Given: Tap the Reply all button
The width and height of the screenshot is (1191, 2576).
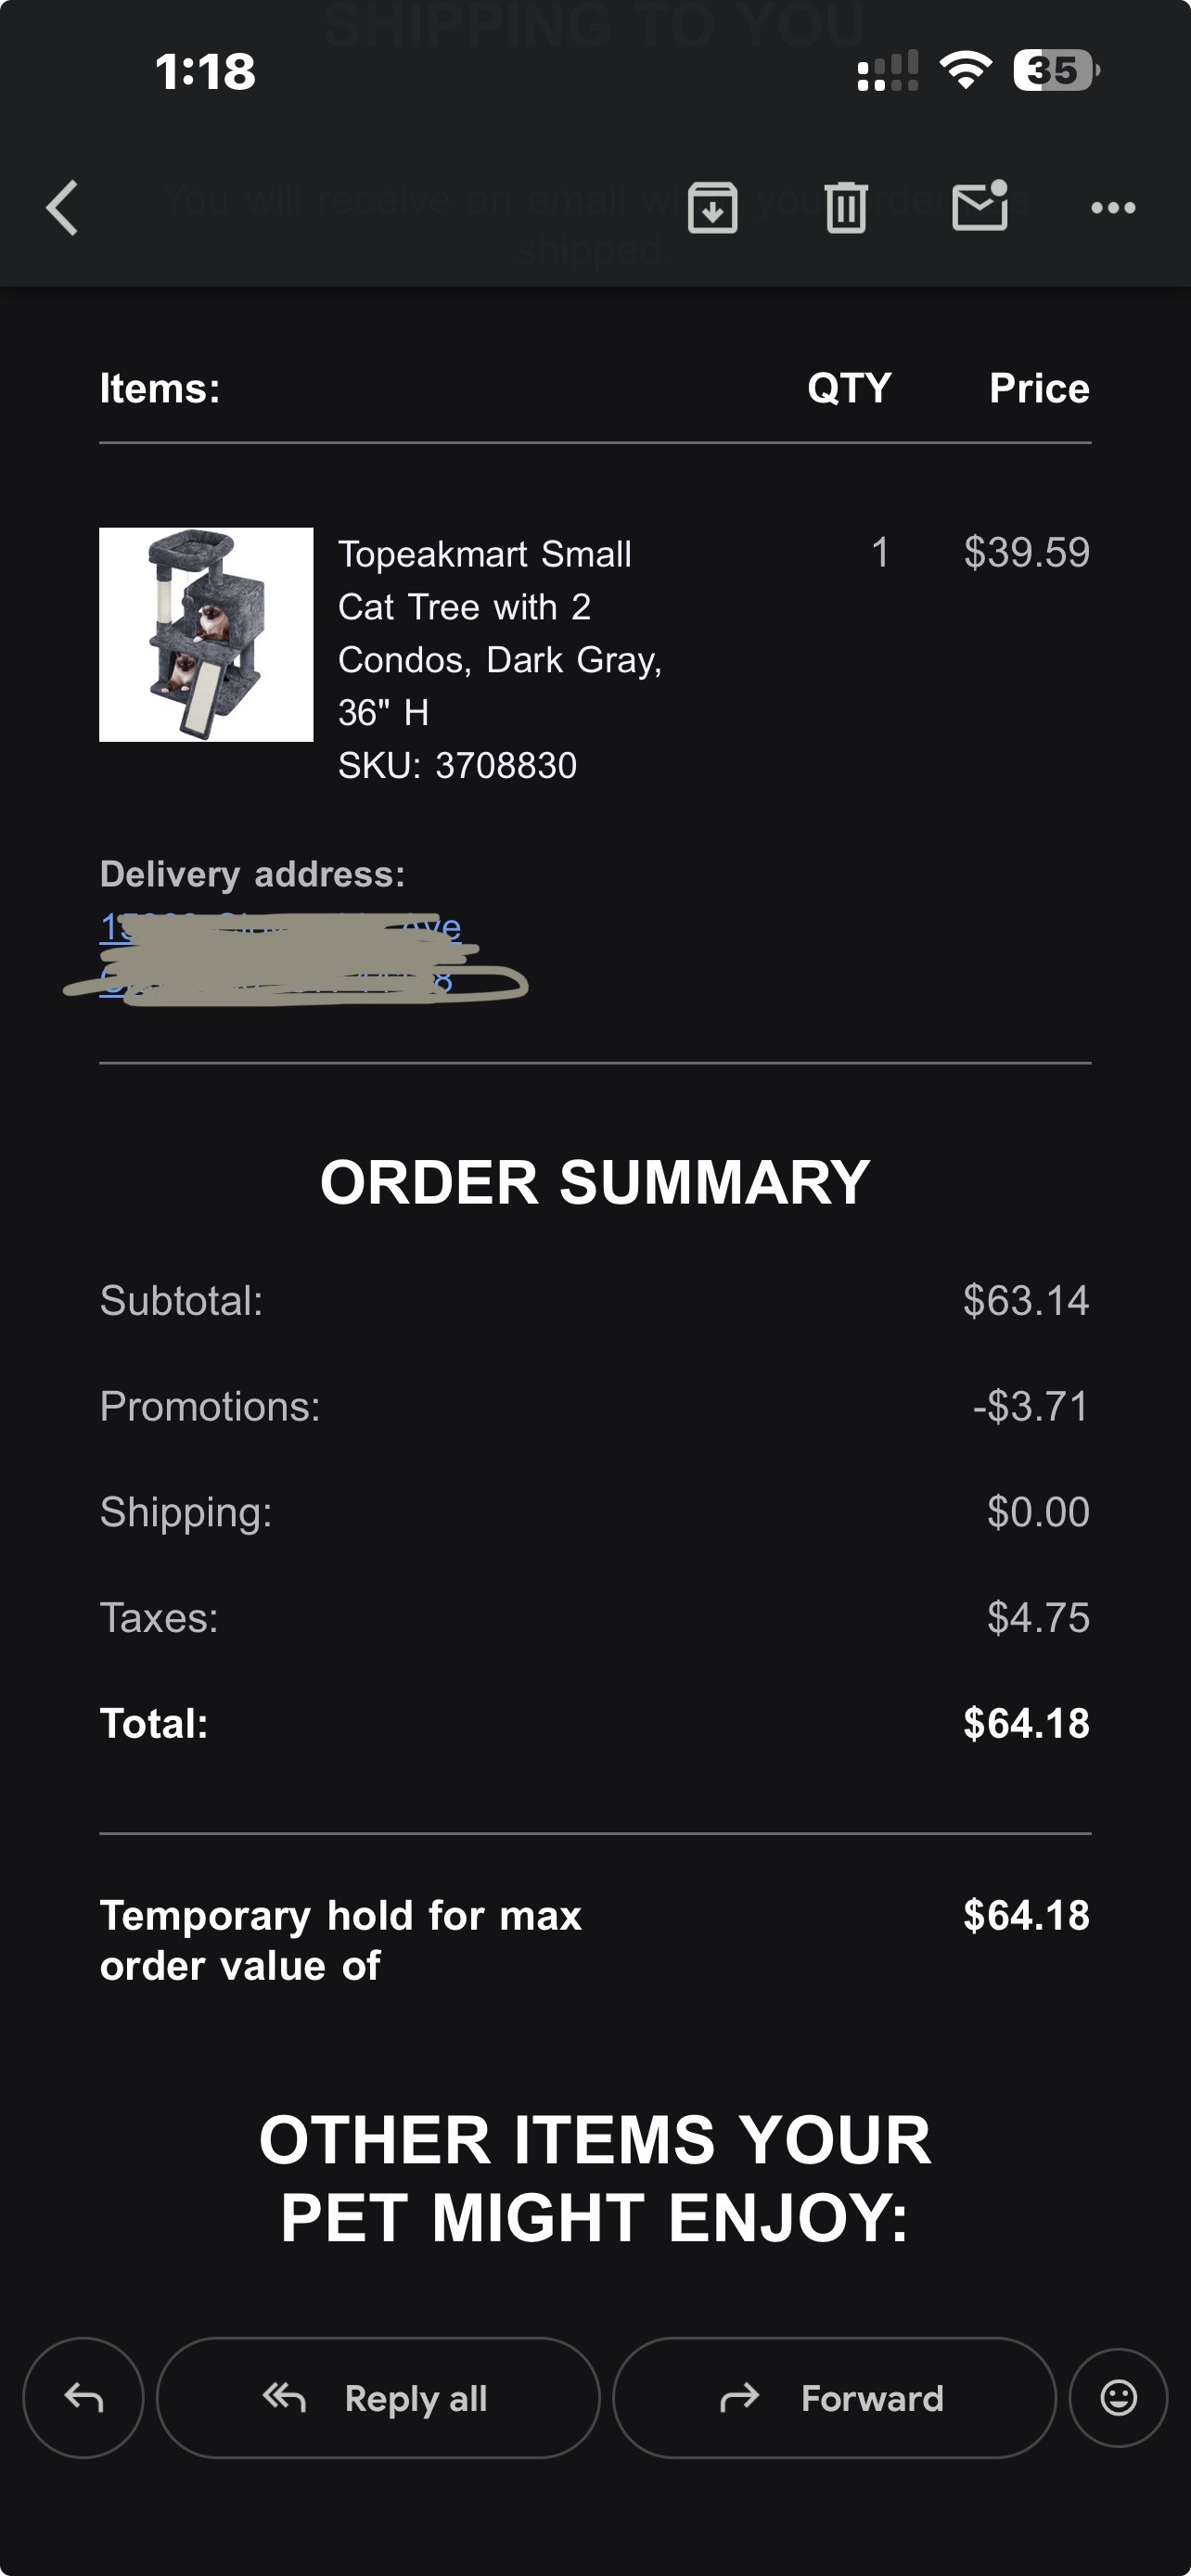Looking at the screenshot, I should 378,2397.
